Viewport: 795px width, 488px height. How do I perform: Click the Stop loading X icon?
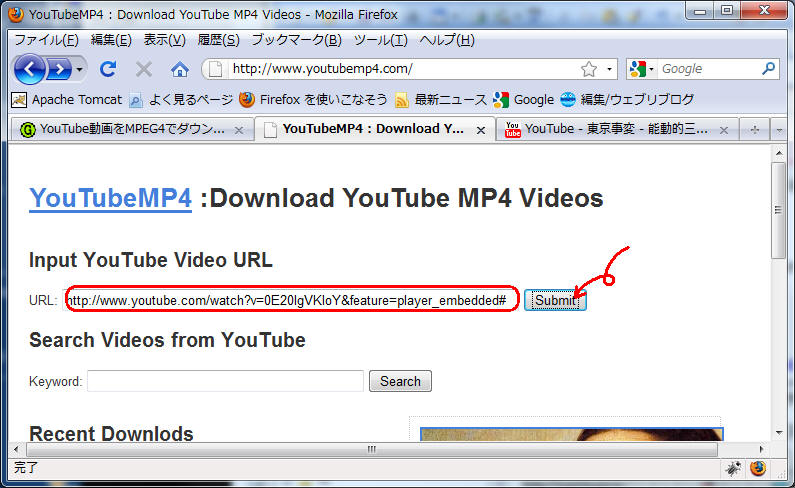[144, 69]
